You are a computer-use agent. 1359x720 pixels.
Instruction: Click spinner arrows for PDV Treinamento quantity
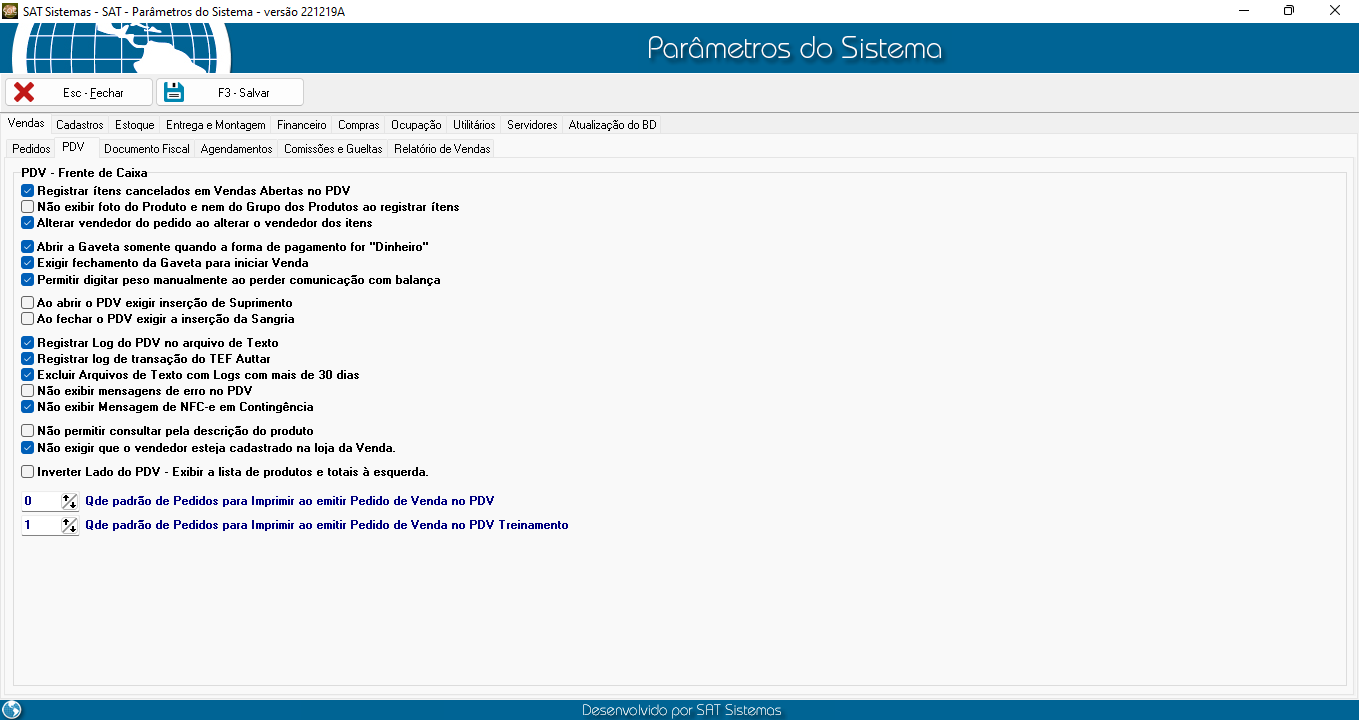[x=70, y=525]
